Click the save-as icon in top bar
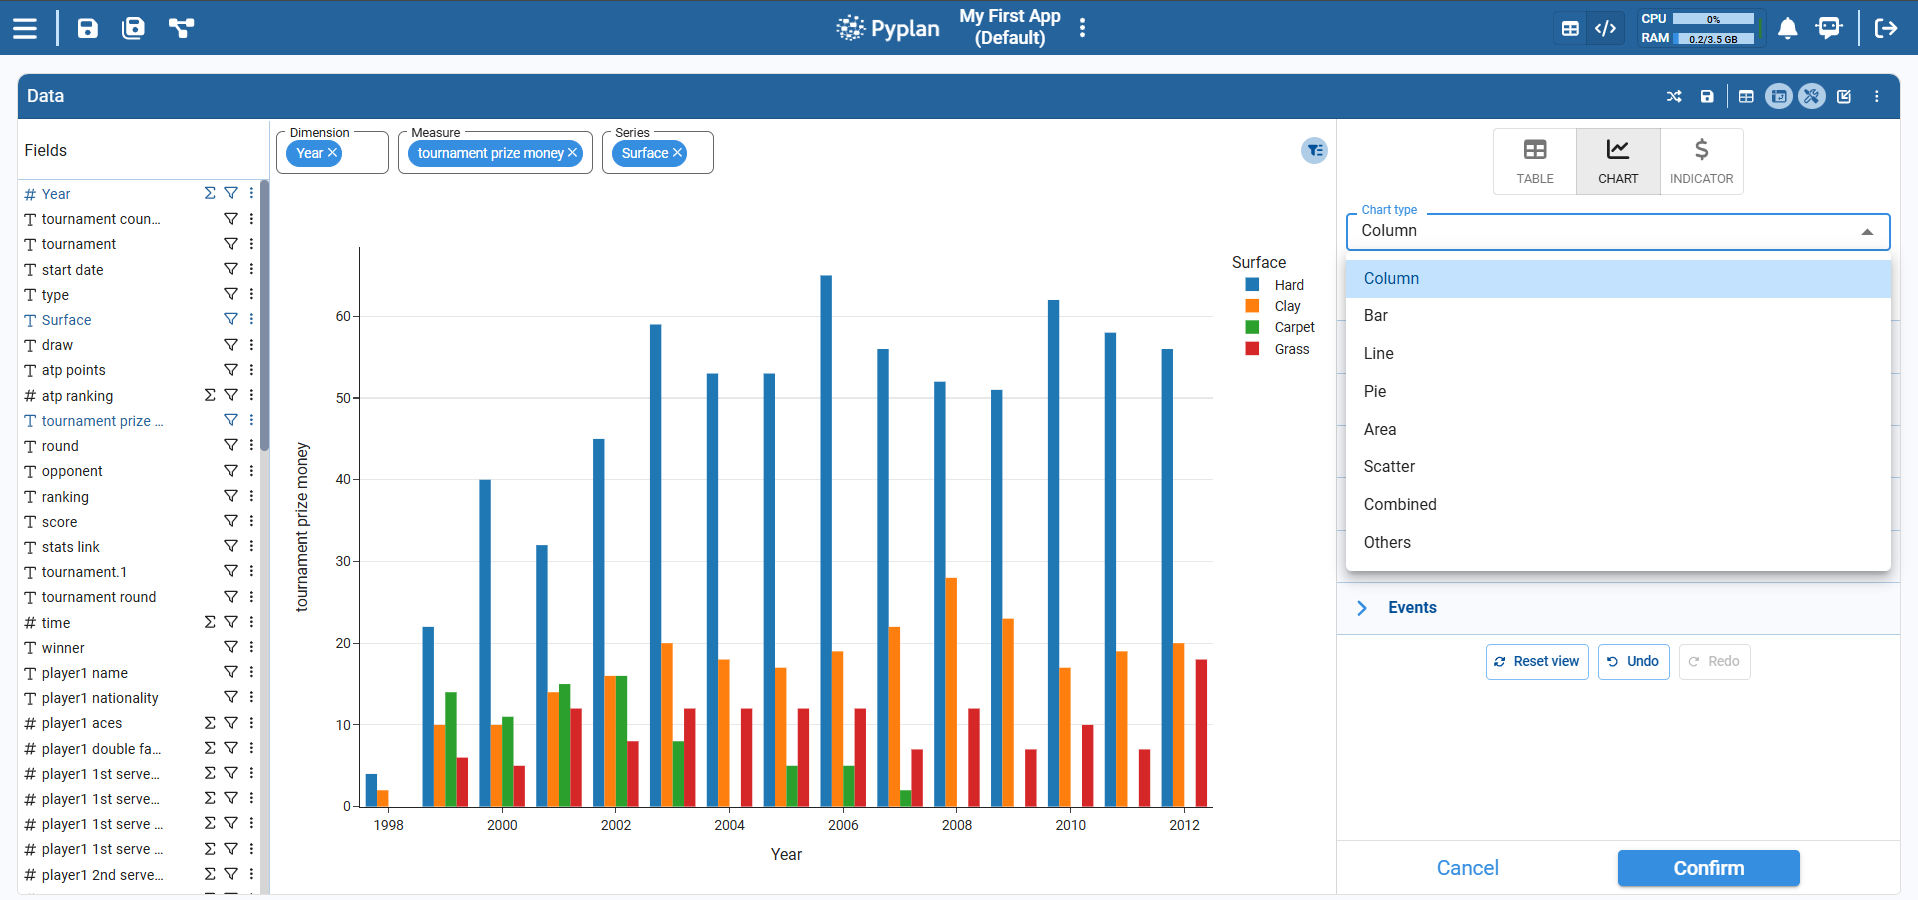Image resolution: width=1918 pixels, height=900 pixels. pos(133,28)
